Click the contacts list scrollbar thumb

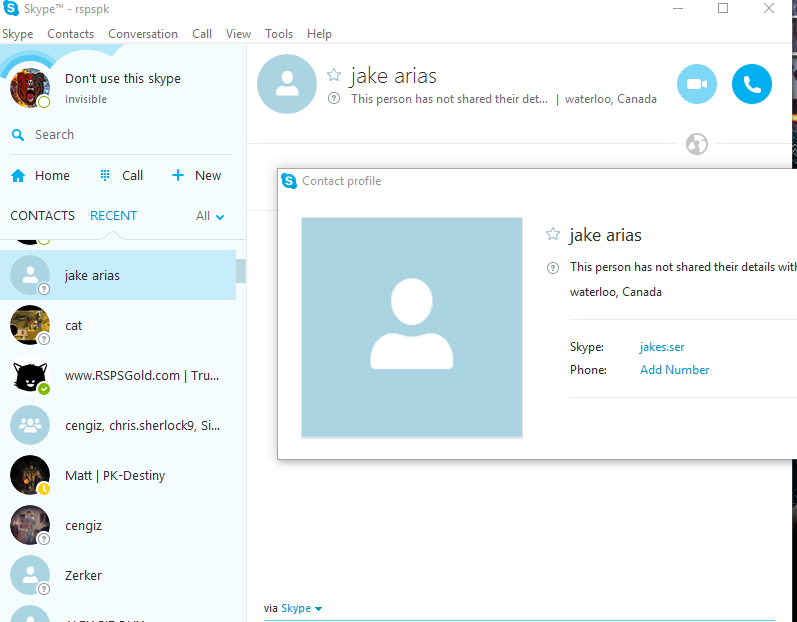(241, 270)
